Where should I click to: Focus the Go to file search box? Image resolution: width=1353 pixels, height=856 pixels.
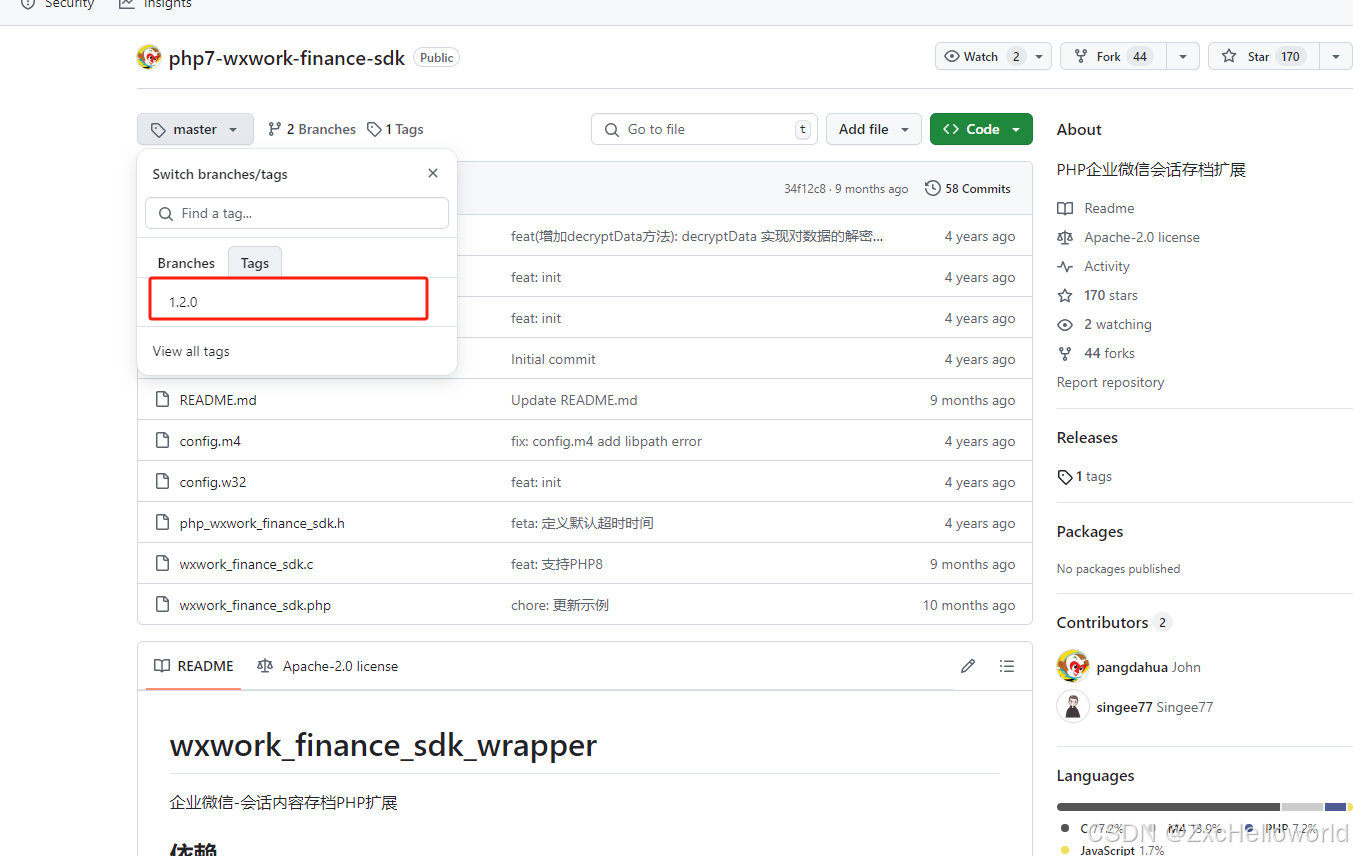tap(704, 129)
